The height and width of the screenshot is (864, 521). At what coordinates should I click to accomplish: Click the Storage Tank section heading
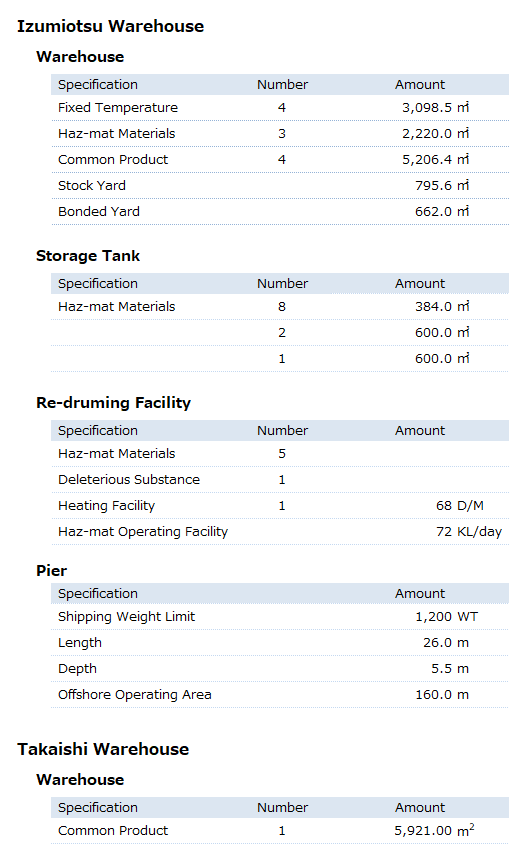click(x=88, y=256)
